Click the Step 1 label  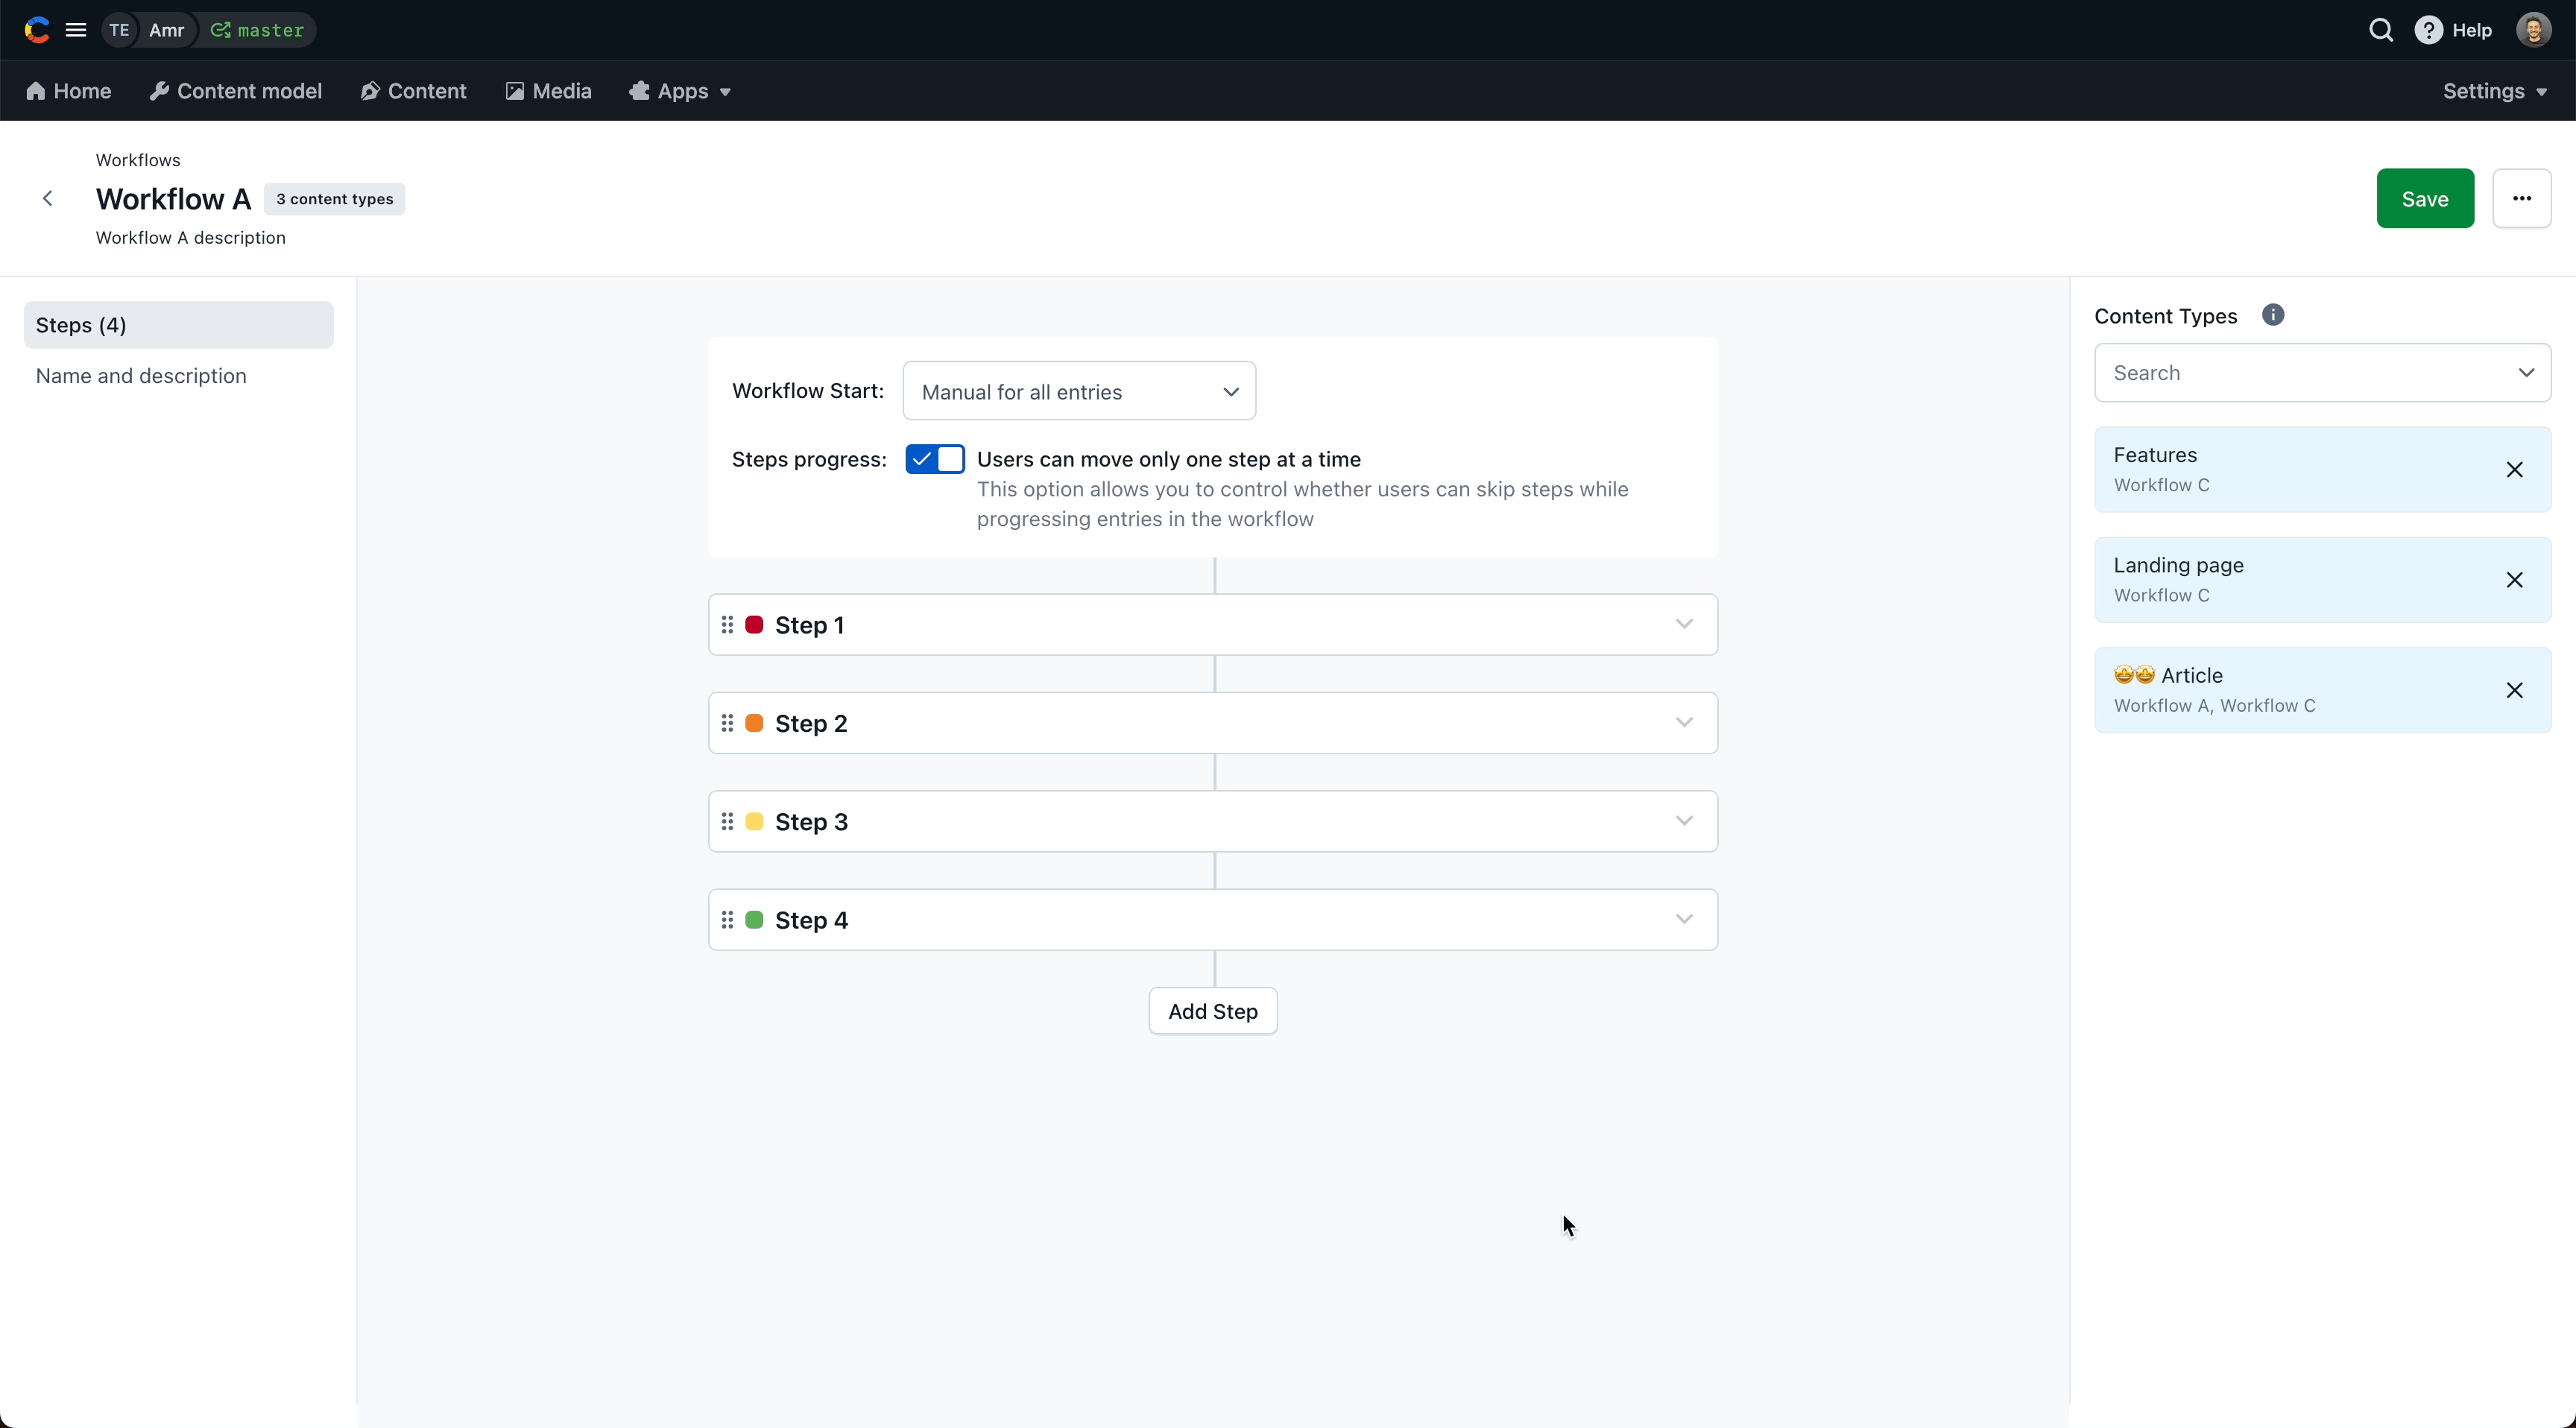[x=810, y=625]
